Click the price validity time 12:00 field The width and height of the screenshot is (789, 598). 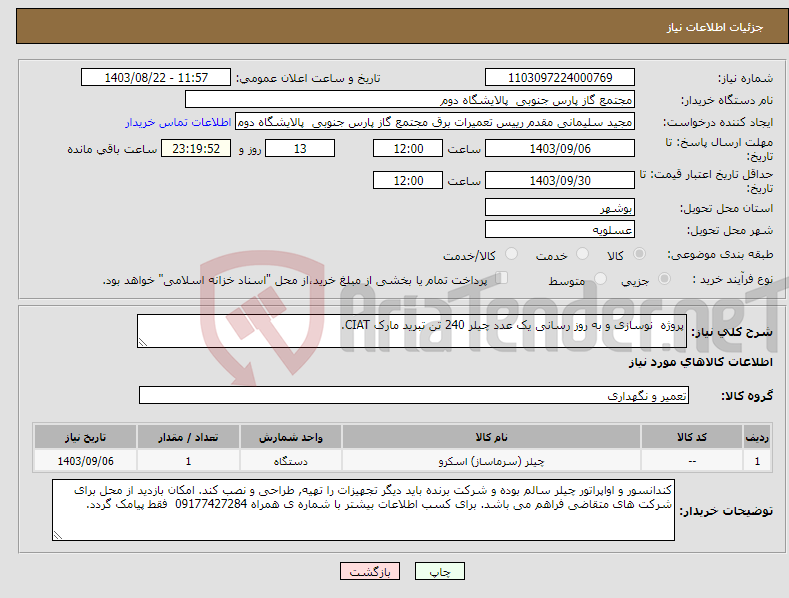pyautogui.click(x=408, y=180)
